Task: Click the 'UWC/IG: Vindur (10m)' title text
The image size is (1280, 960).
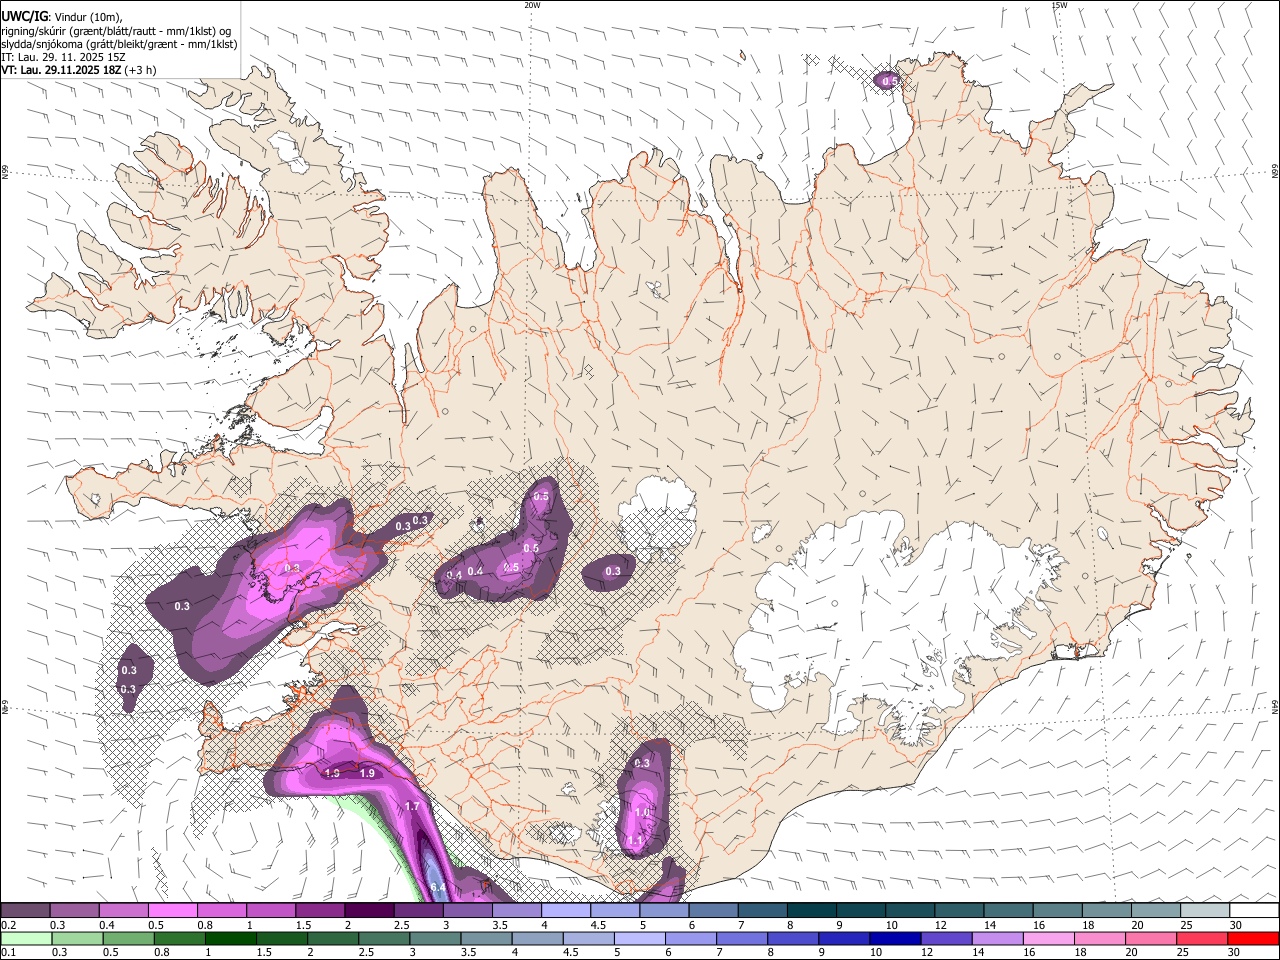Action: pyautogui.click(x=61, y=16)
